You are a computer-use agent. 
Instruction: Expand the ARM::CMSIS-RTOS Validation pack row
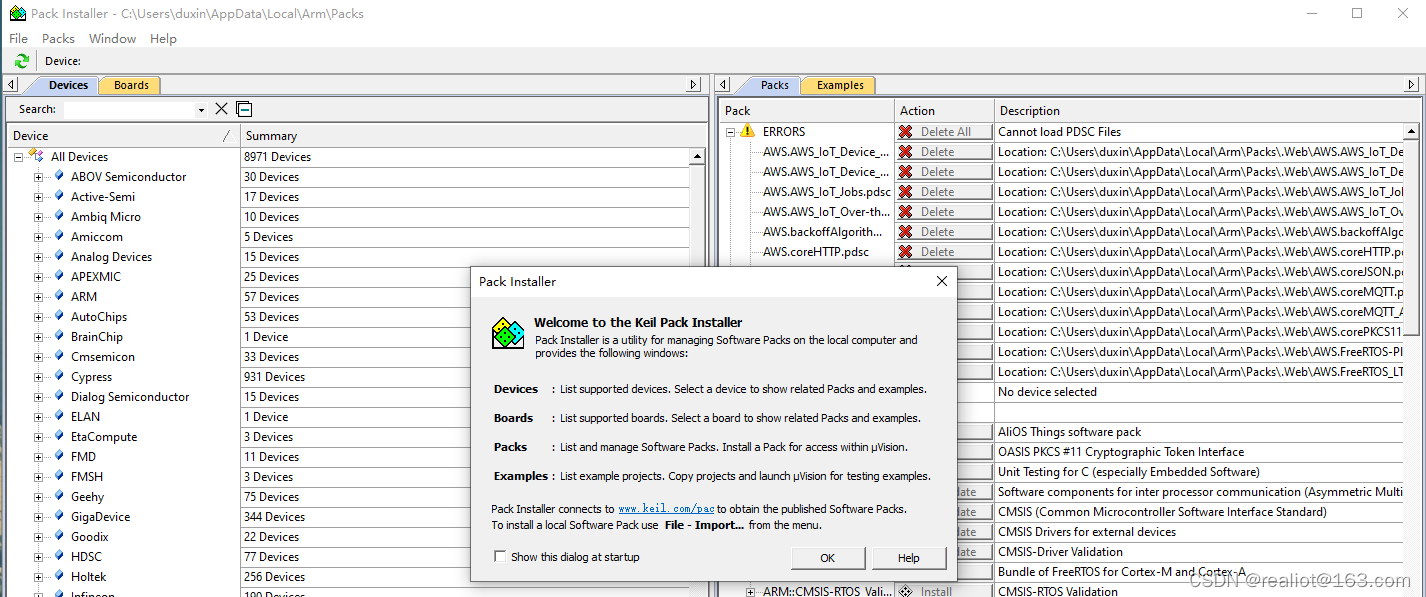point(750,592)
